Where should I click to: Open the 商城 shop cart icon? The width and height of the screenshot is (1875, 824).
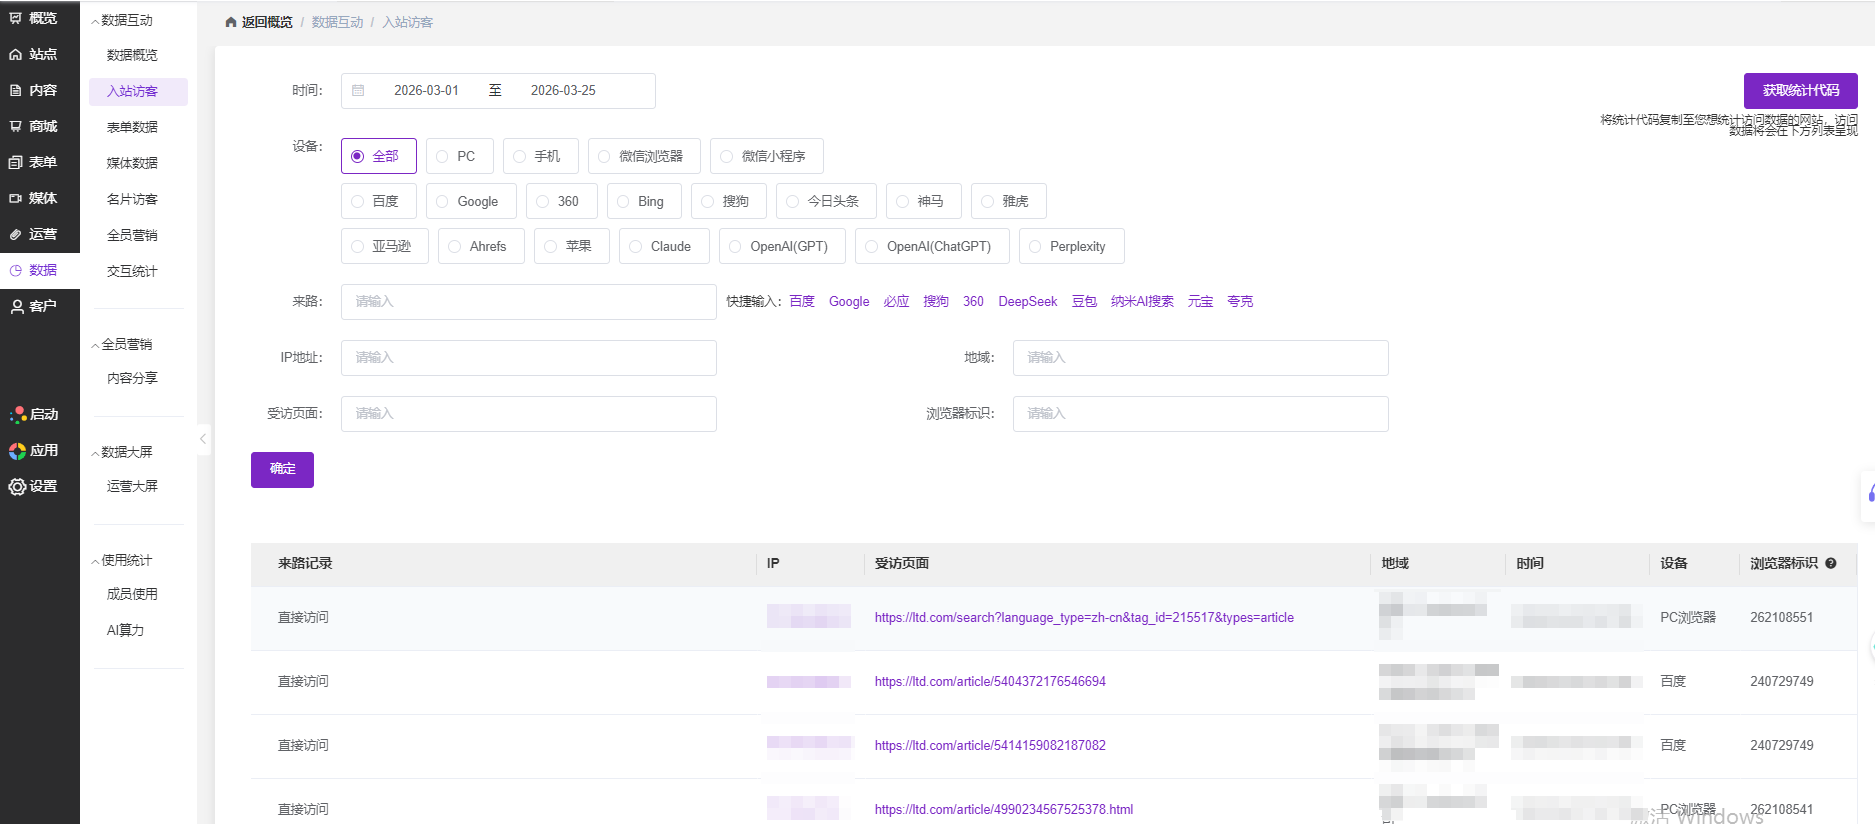click(16, 126)
